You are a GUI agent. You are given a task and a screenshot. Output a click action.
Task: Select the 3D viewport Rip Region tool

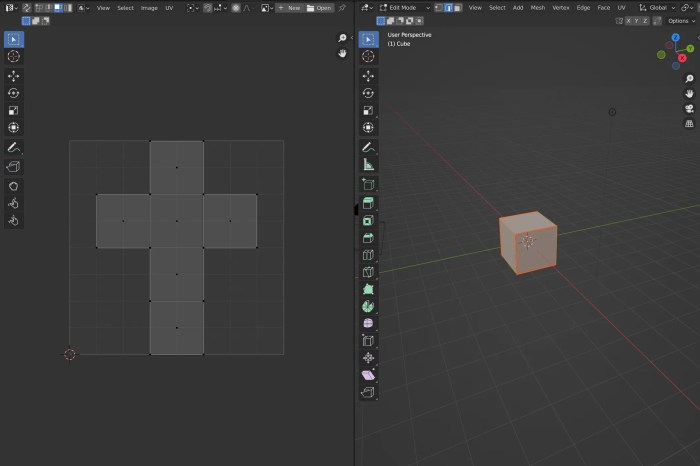pos(368,392)
